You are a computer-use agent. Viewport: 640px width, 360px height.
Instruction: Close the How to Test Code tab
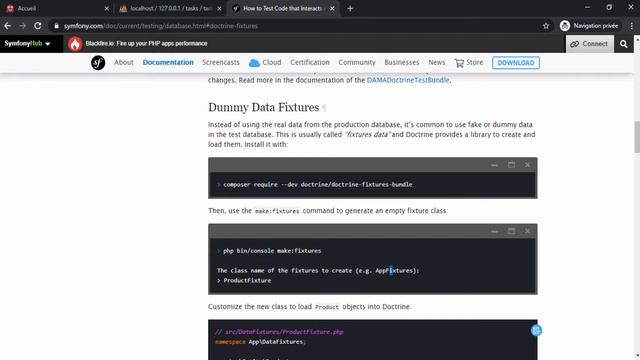tap(332, 8)
